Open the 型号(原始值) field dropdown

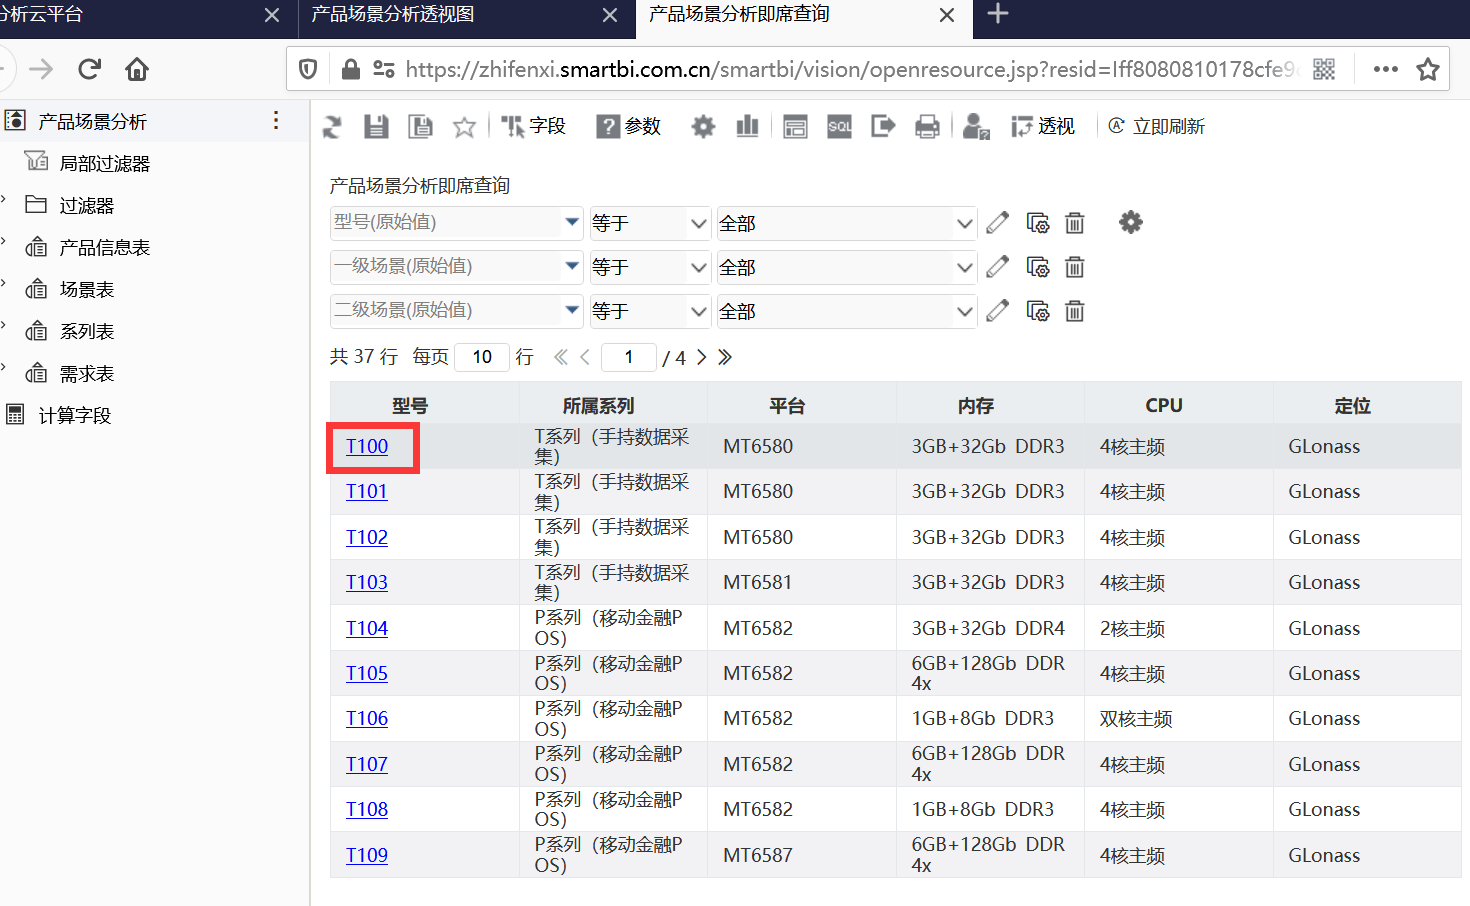click(x=456, y=223)
